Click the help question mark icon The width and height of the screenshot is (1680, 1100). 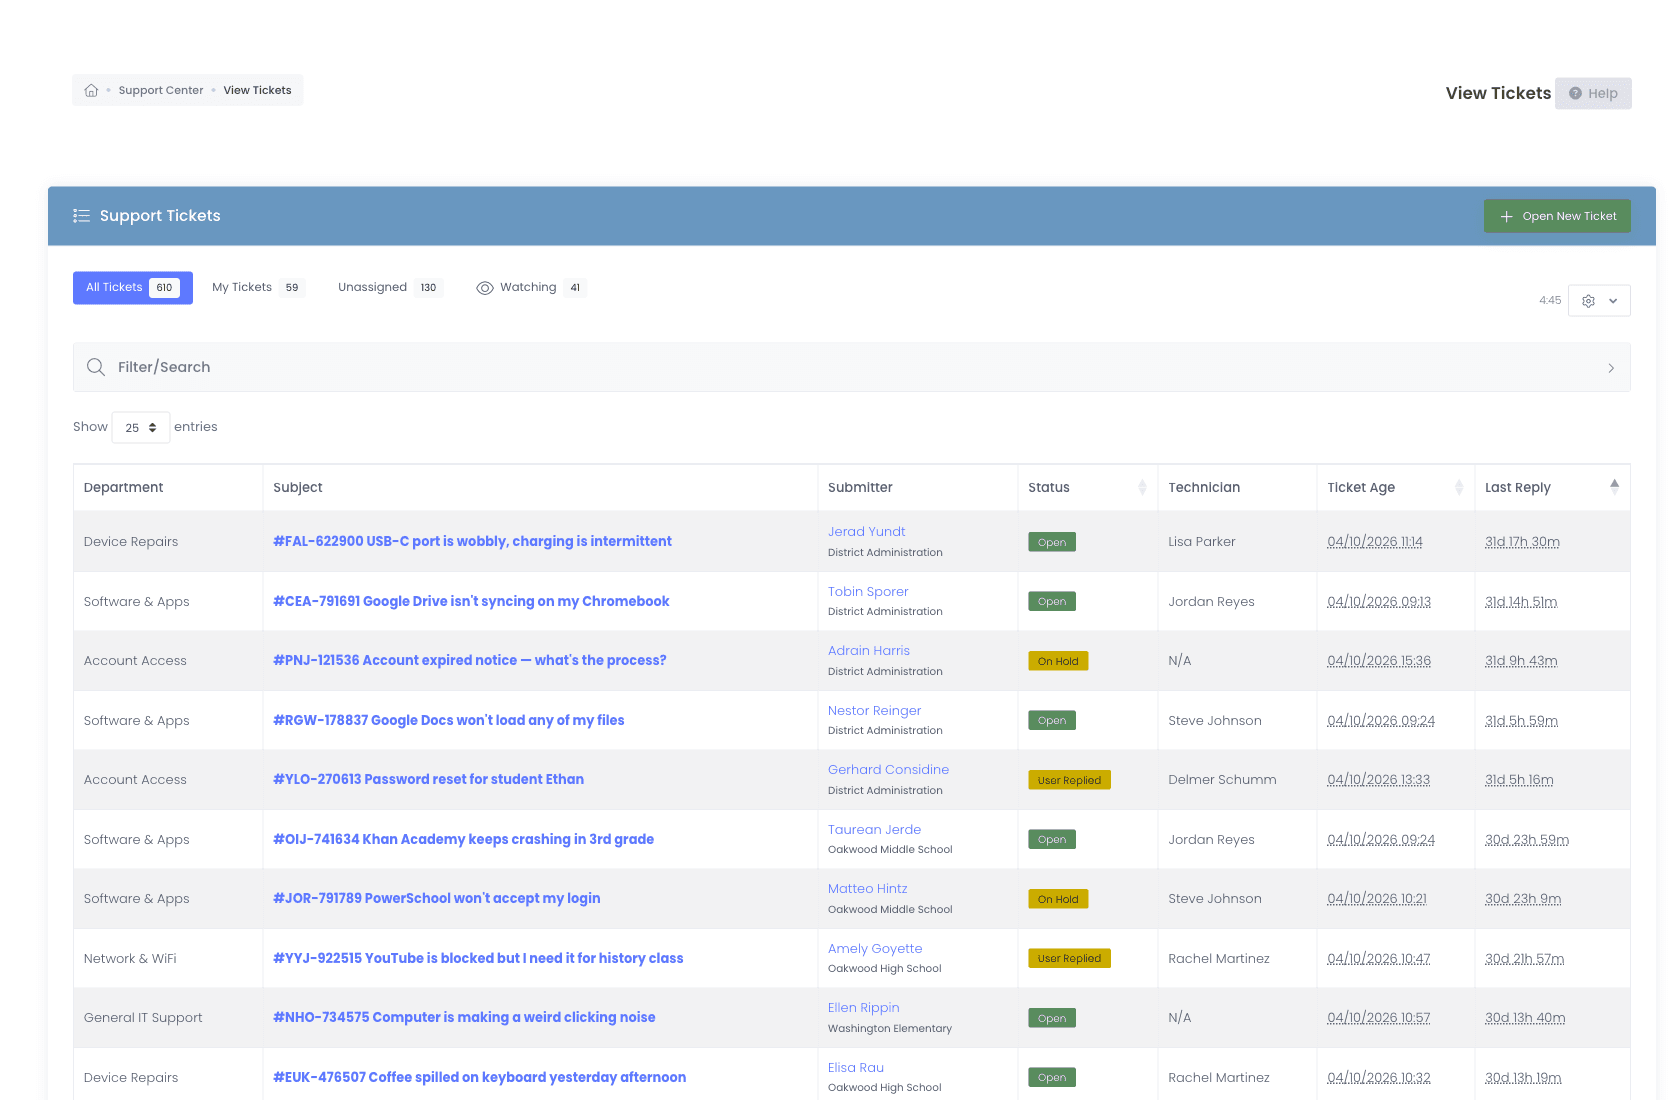pos(1575,93)
